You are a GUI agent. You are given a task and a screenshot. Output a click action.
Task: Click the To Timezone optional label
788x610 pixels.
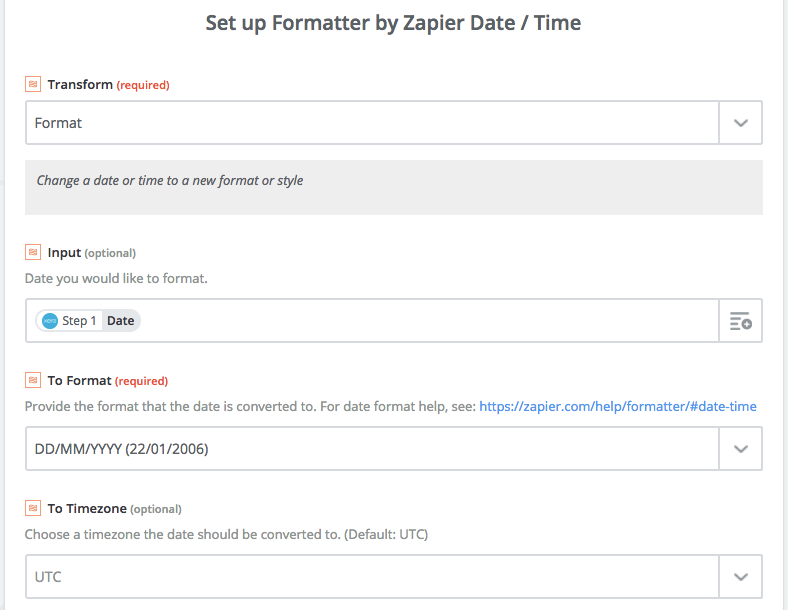[115, 509]
